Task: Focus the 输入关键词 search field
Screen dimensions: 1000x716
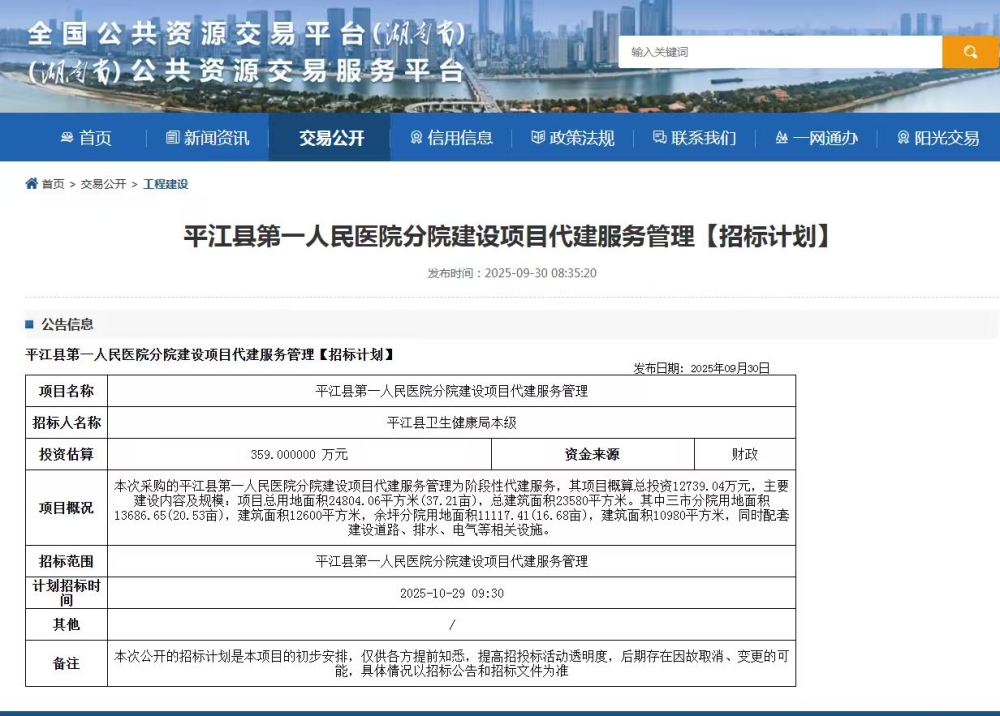Action: pyautogui.click(x=780, y=52)
